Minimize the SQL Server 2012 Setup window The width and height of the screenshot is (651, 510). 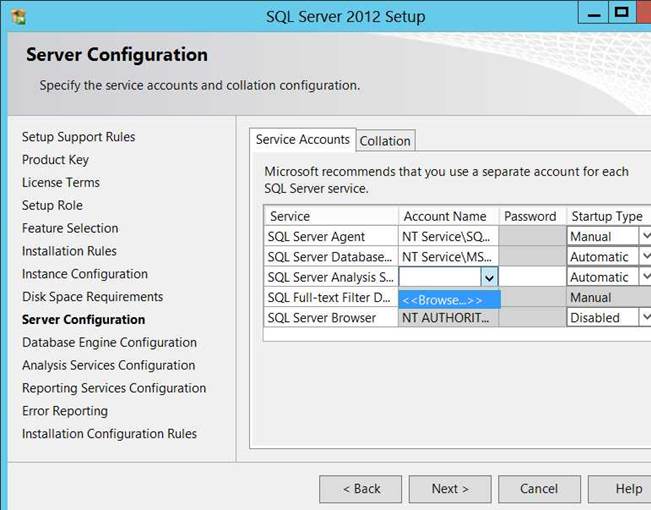click(594, 12)
